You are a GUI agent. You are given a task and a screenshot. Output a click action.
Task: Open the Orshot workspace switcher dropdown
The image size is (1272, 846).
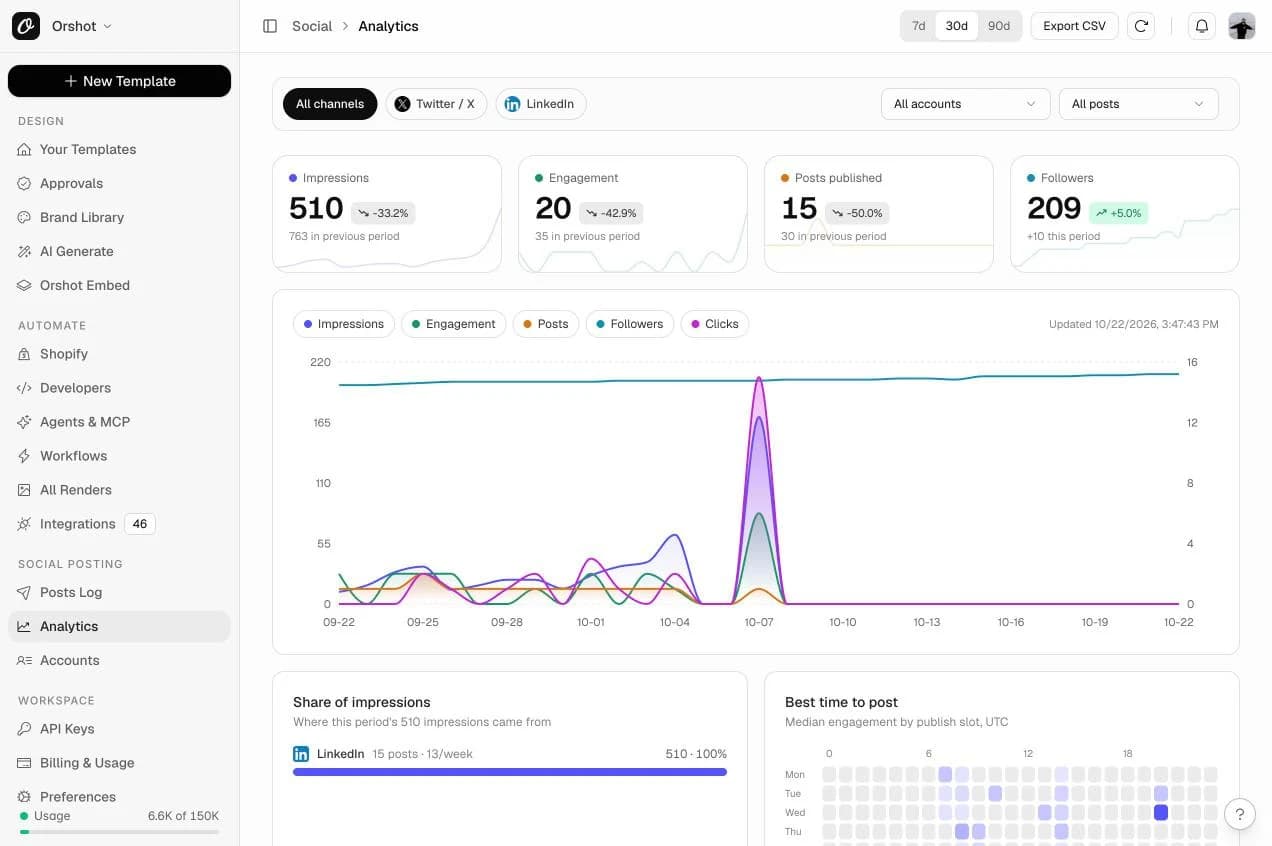[x=82, y=26]
